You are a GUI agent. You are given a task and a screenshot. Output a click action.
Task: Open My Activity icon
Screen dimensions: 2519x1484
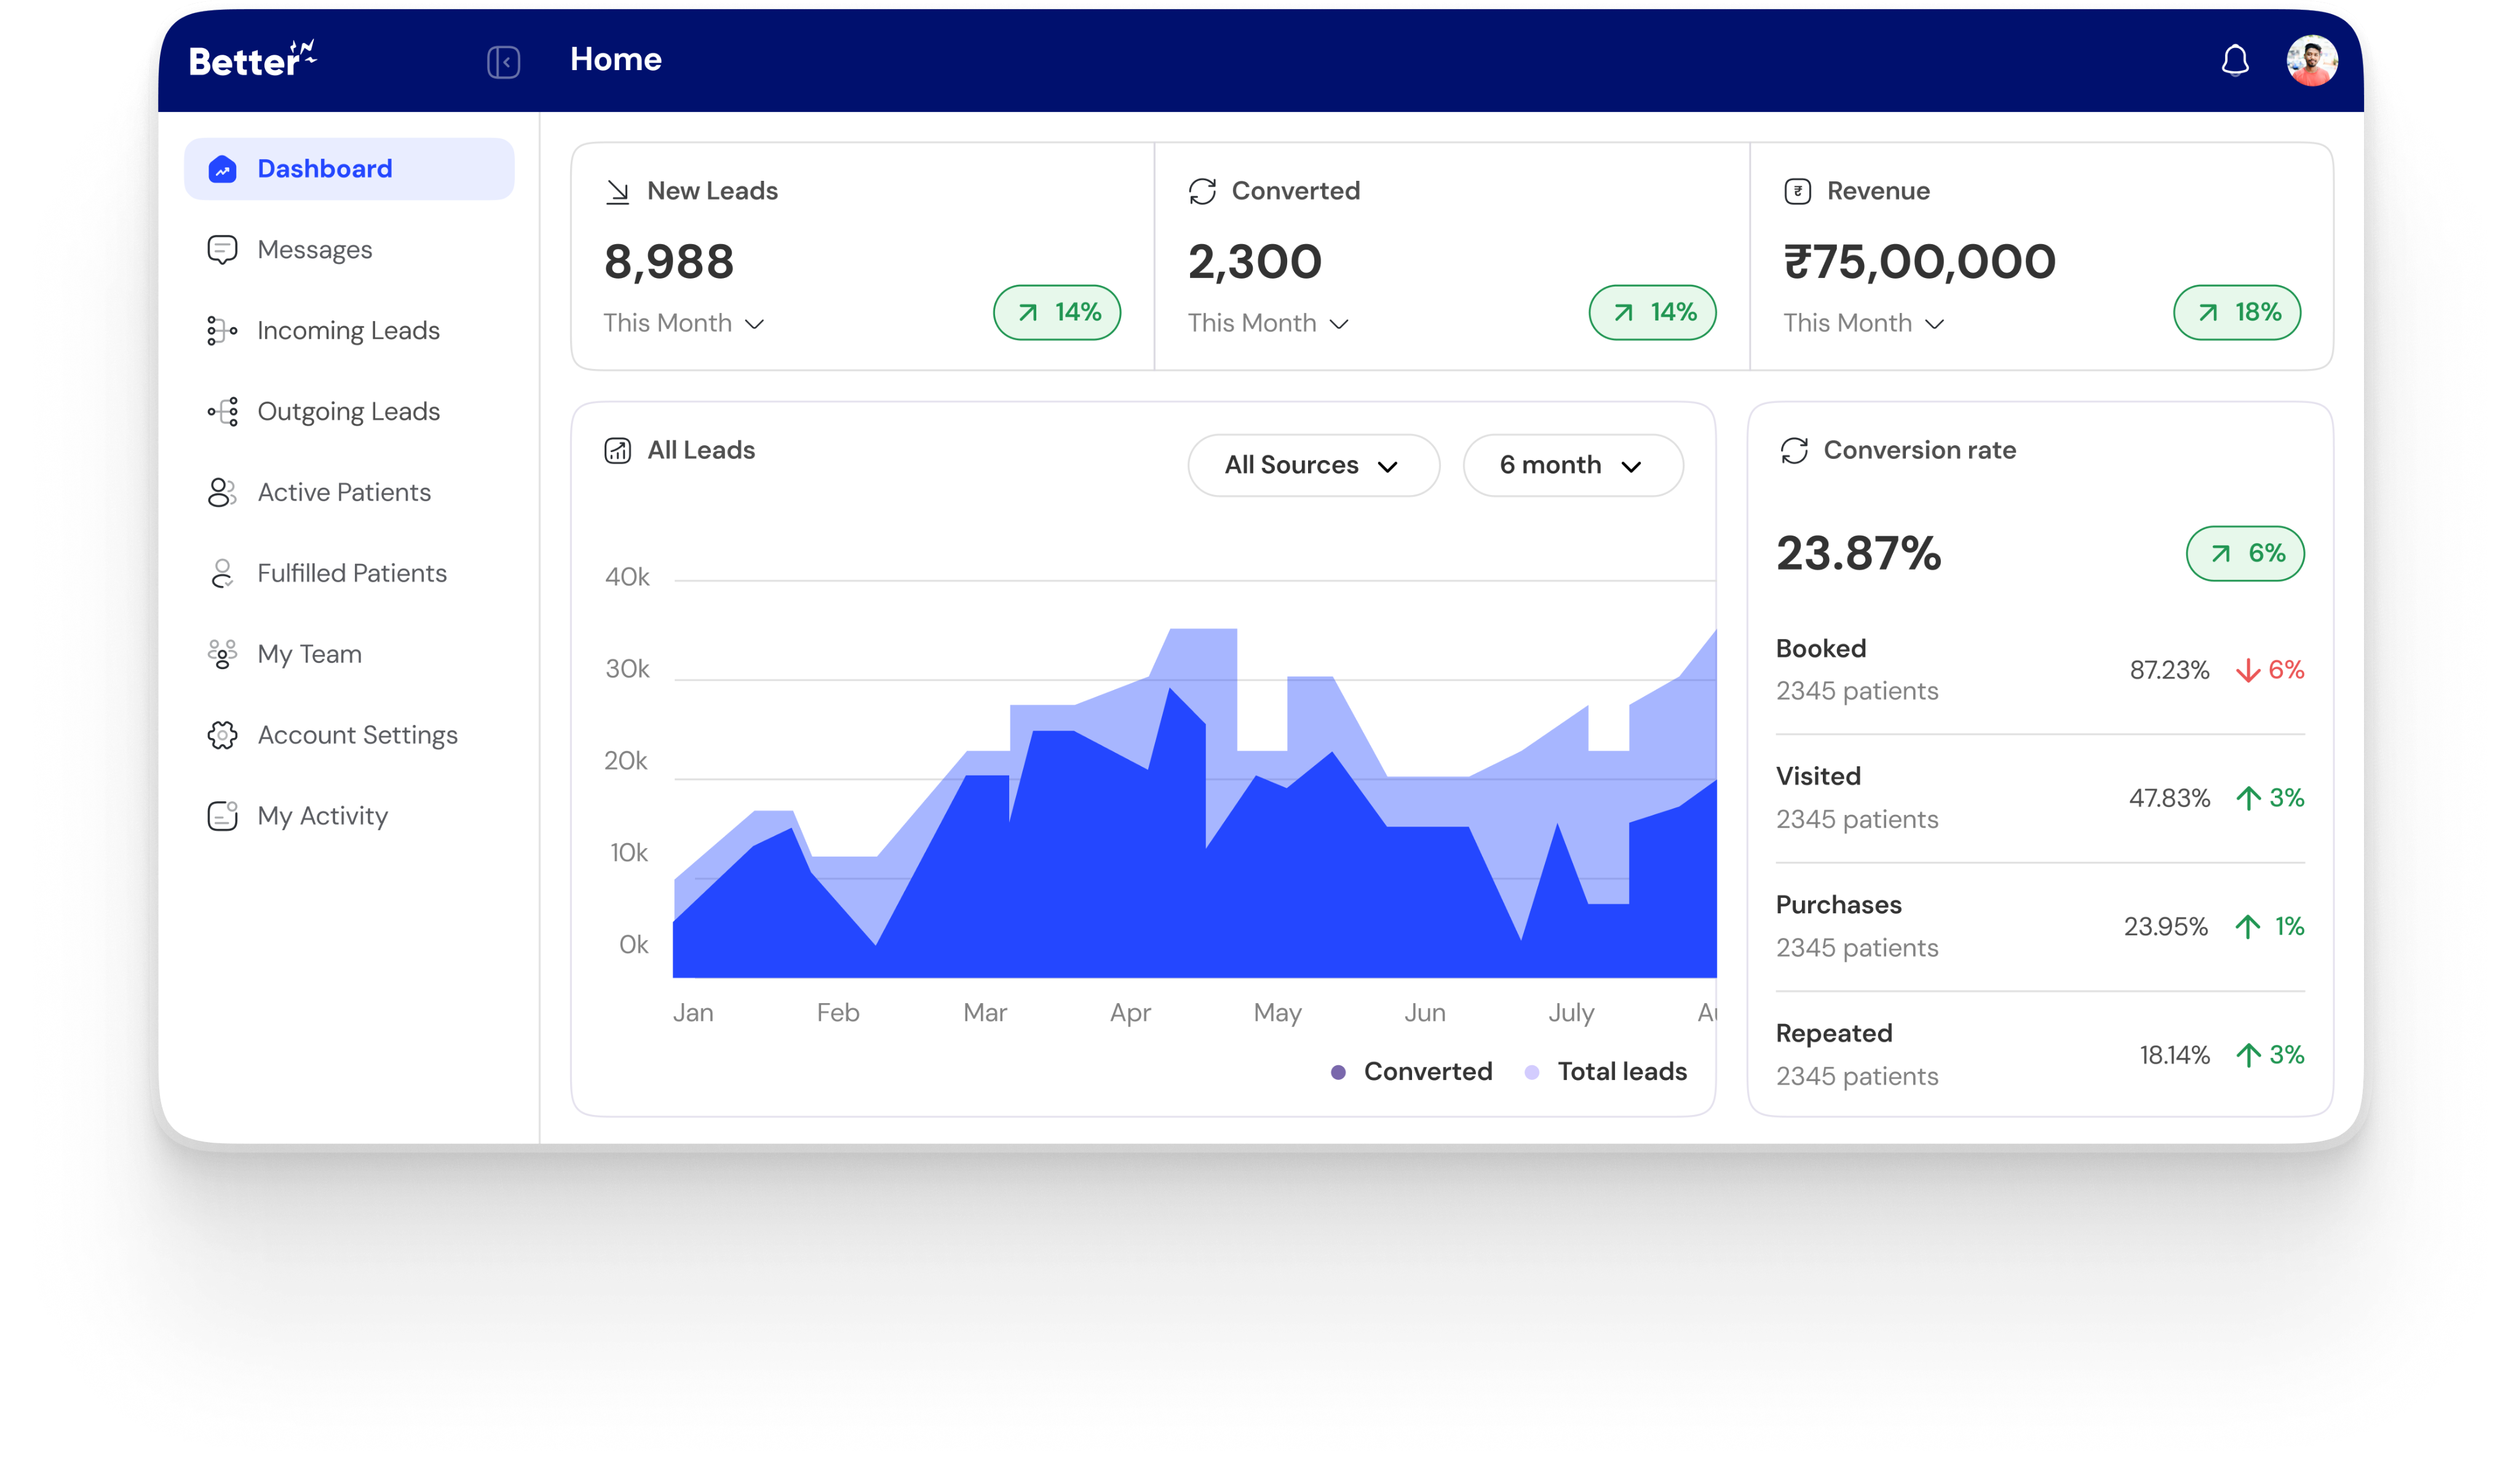pos(222,816)
